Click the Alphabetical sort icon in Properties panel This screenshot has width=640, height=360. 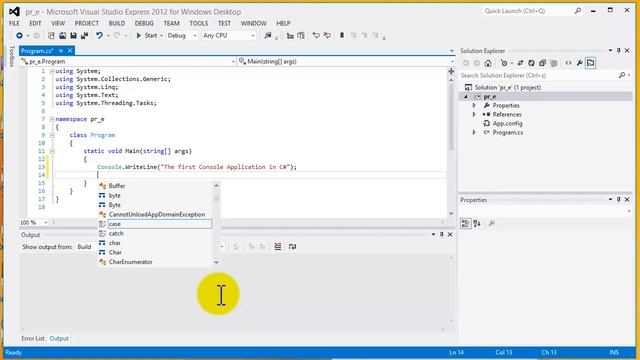477,223
